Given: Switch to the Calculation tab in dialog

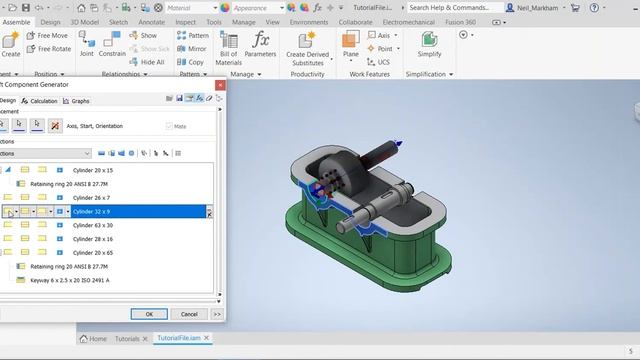Looking at the screenshot, I should 40,101.
